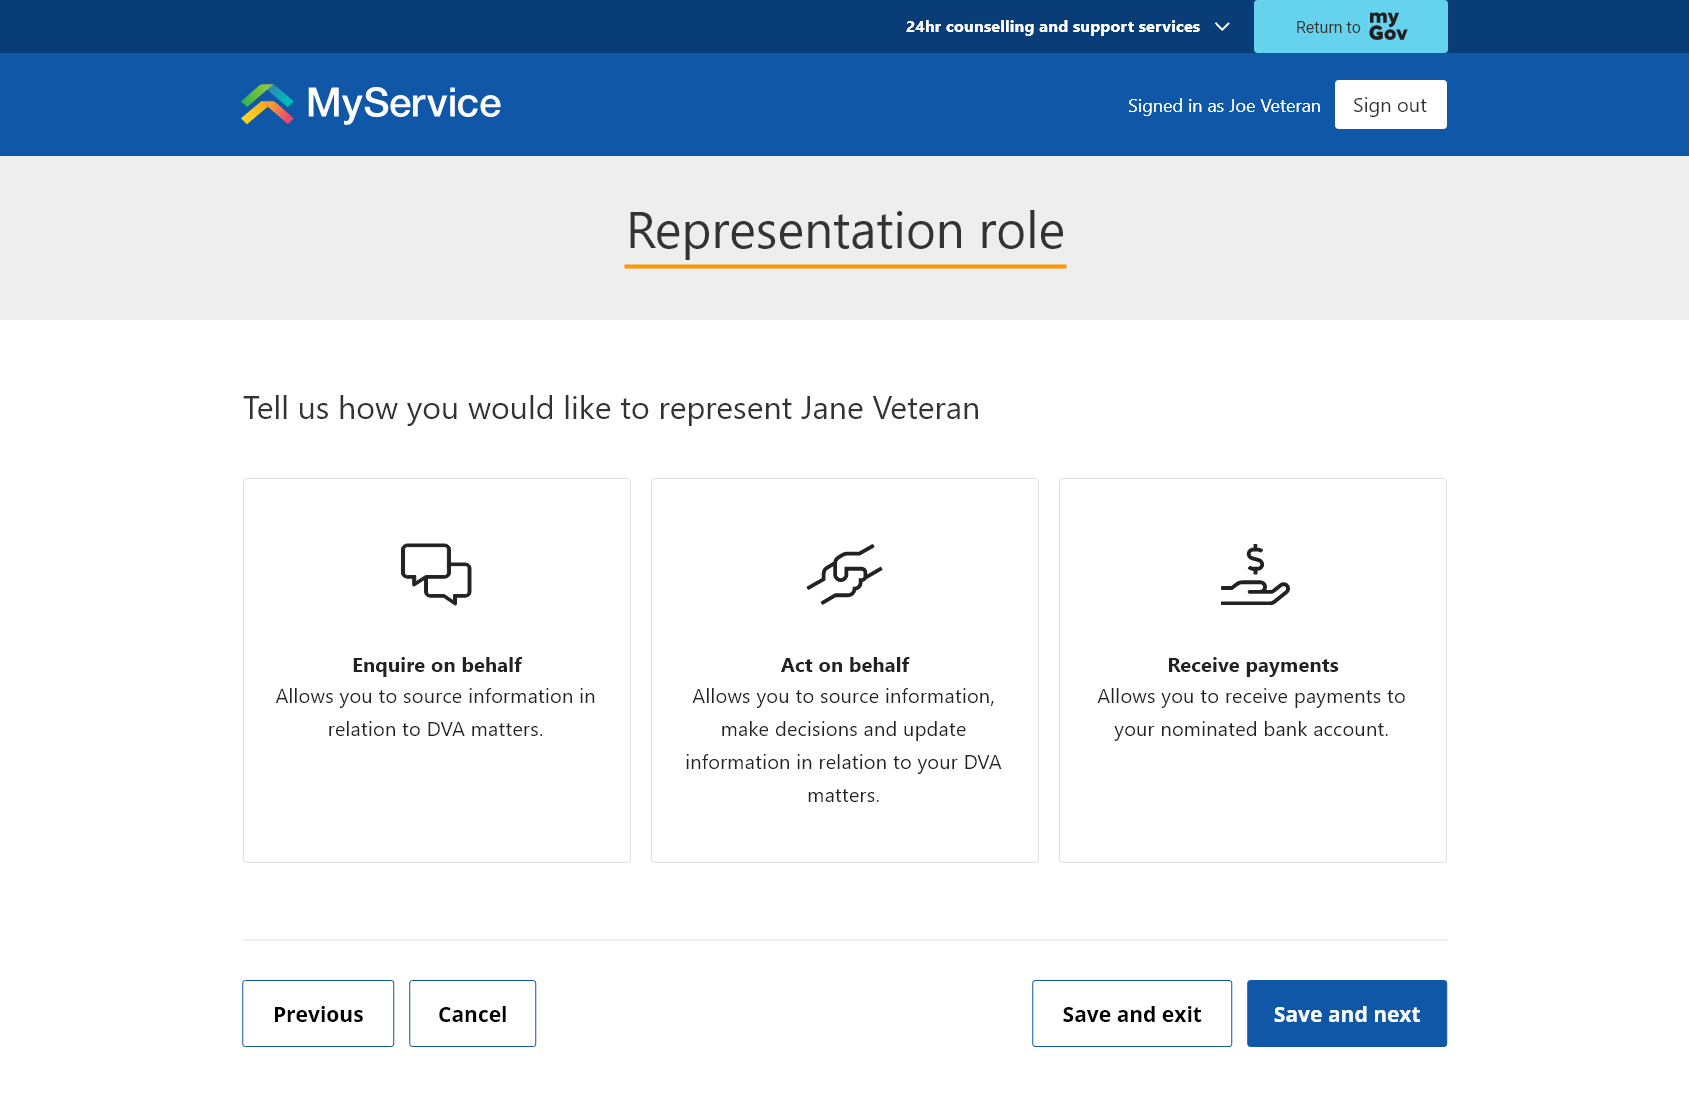This screenshot has height=1109, width=1689.
Task: Click Signed in as Joe Veteran text
Action: pyautogui.click(x=1224, y=104)
